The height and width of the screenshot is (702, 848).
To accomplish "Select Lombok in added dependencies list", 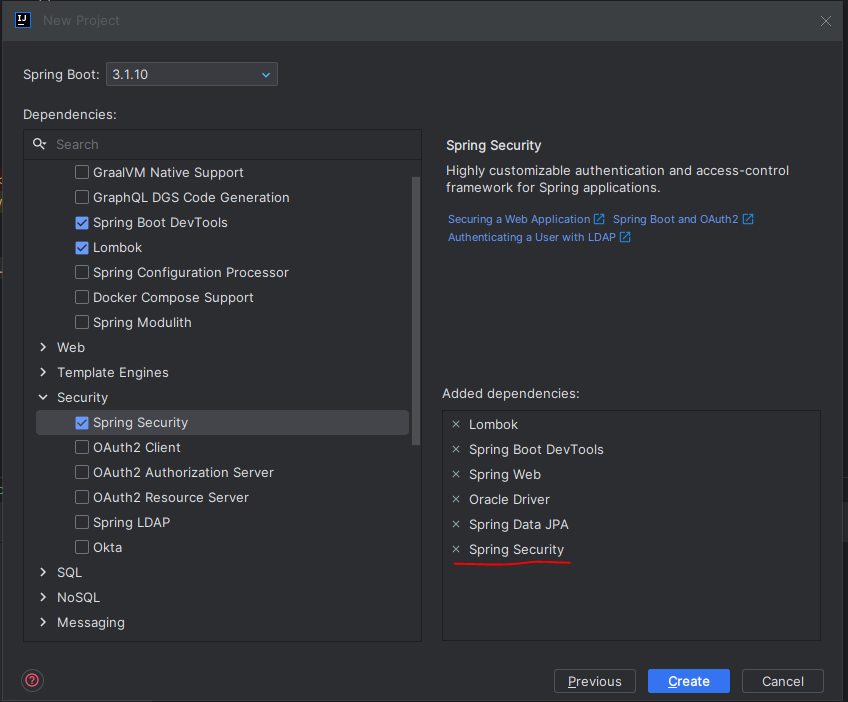I will point(493,425).
